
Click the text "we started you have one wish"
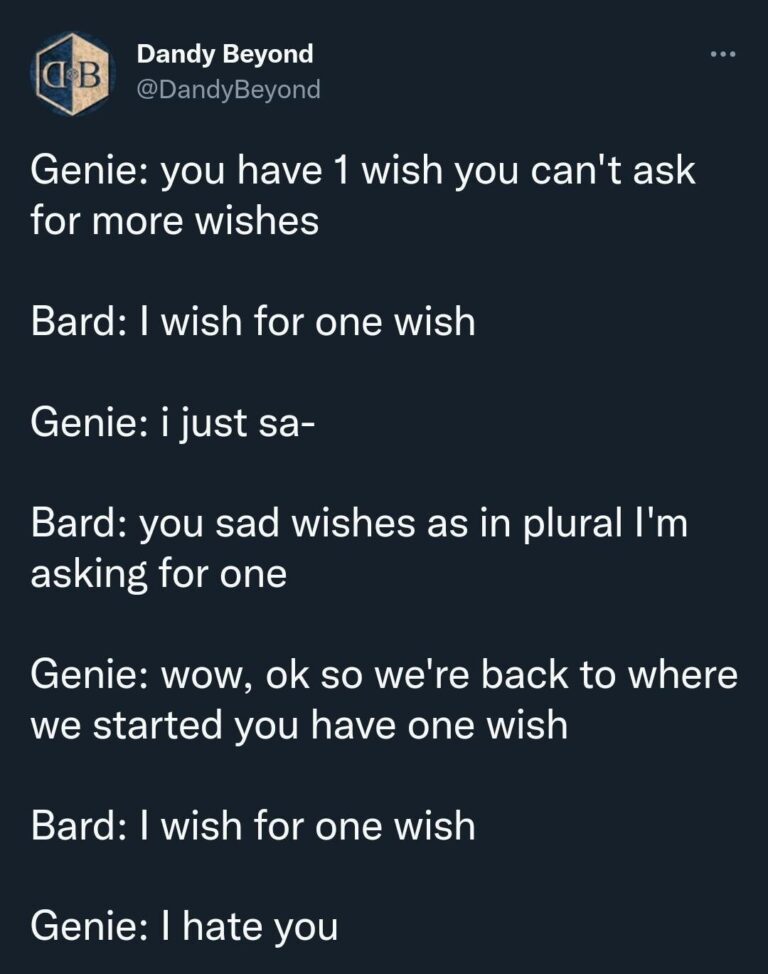(299, 725)
